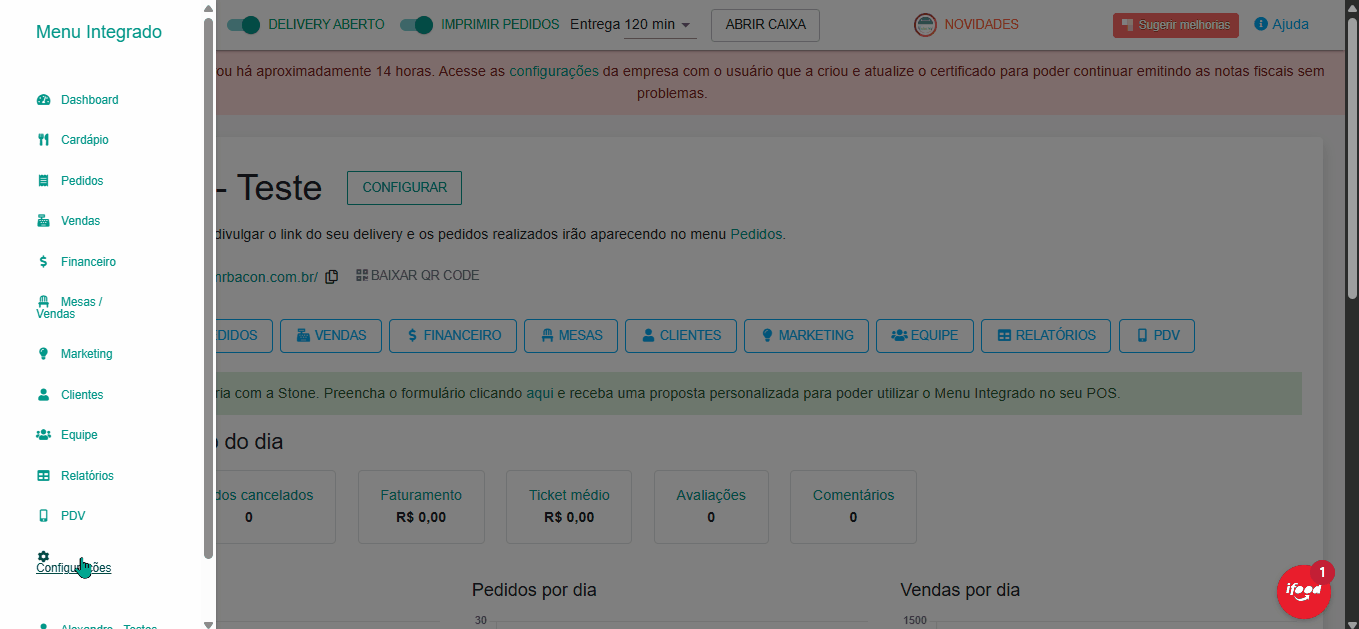1359x629 pixels.
Task: Open the configurações link in the warning banner
Action: [554, 71]
